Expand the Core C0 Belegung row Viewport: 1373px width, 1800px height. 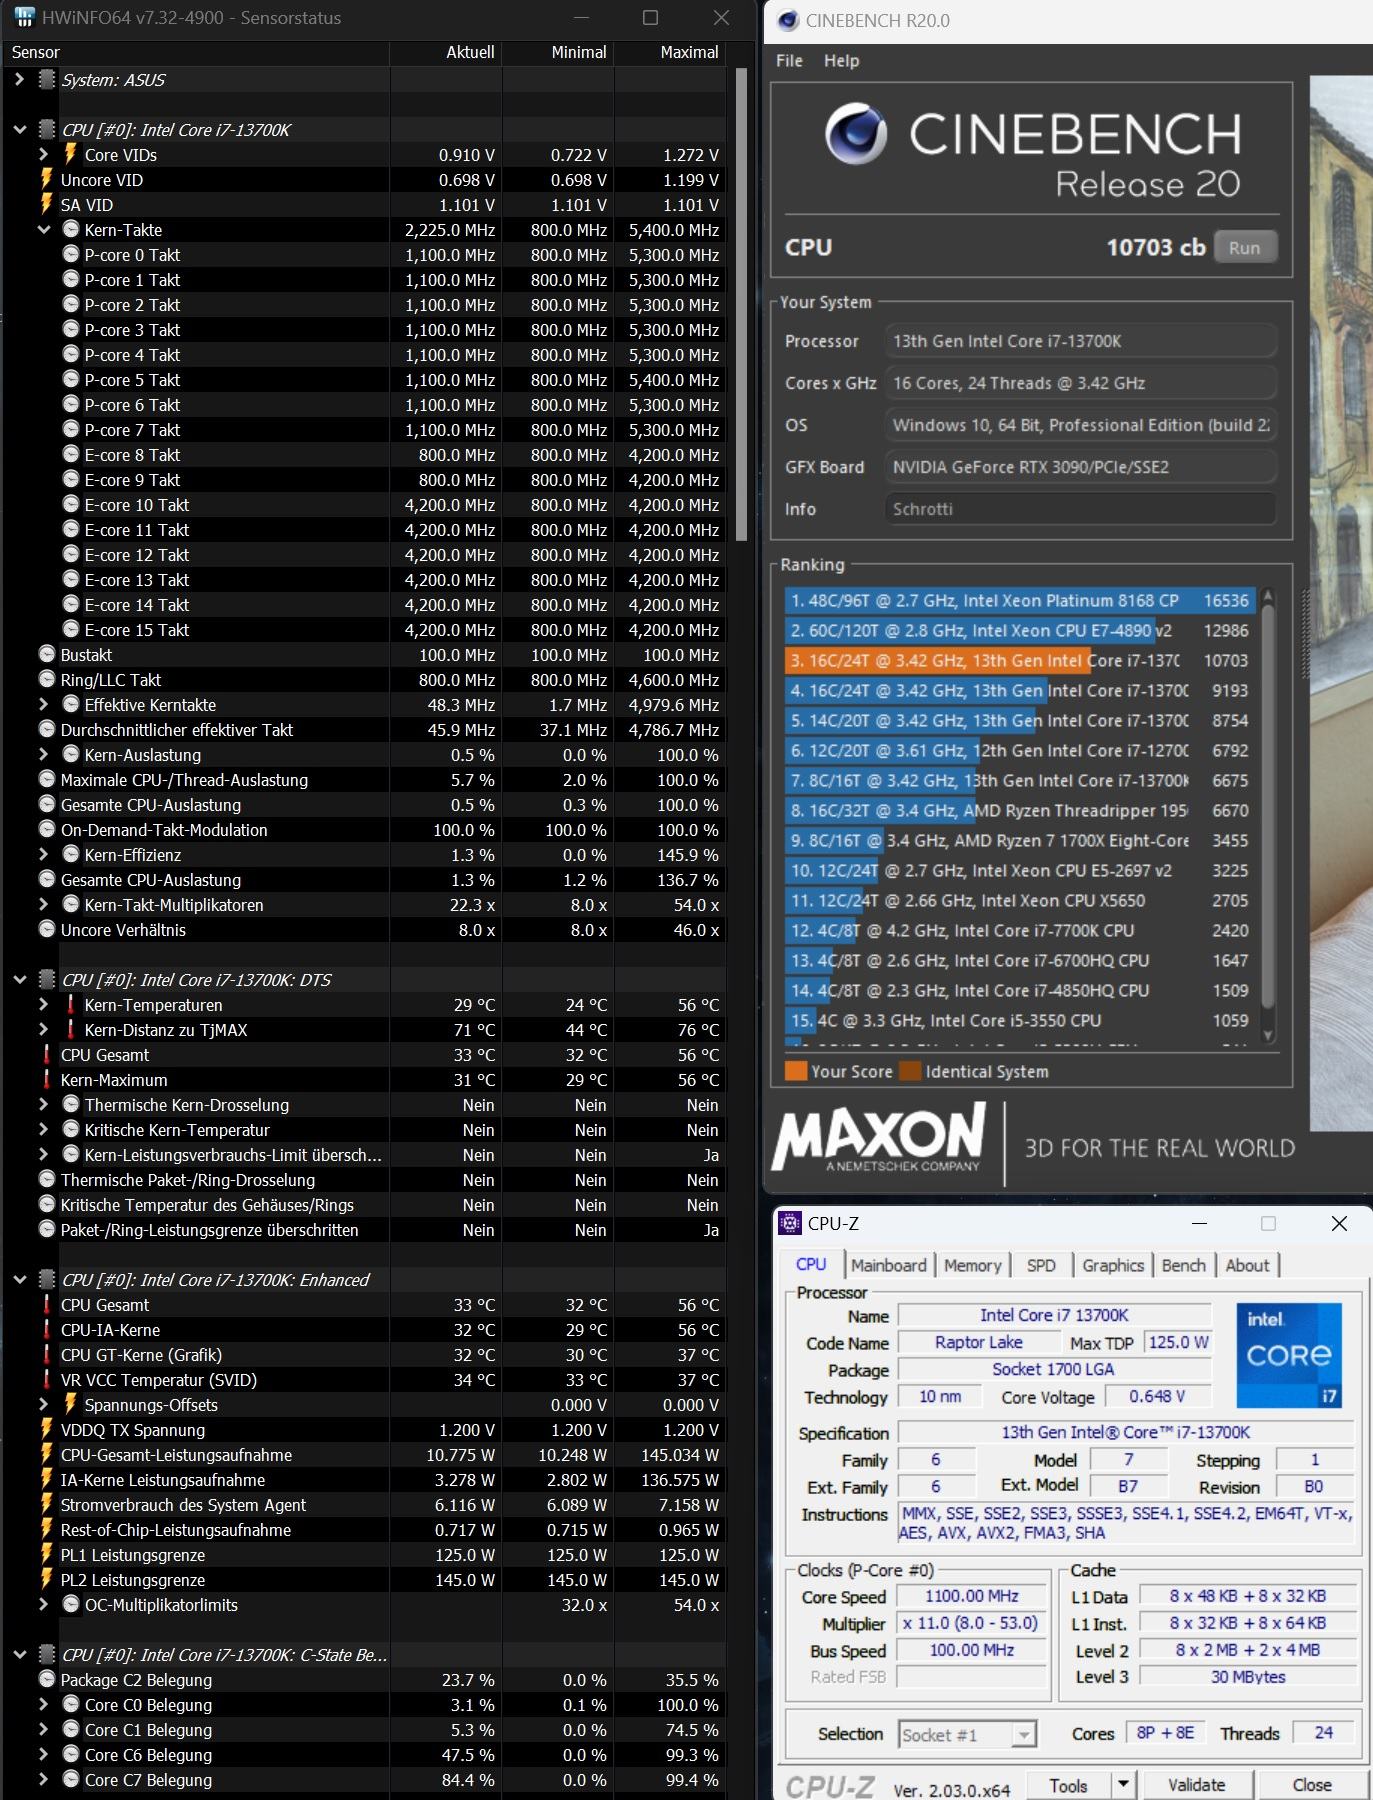point(43,1705)
